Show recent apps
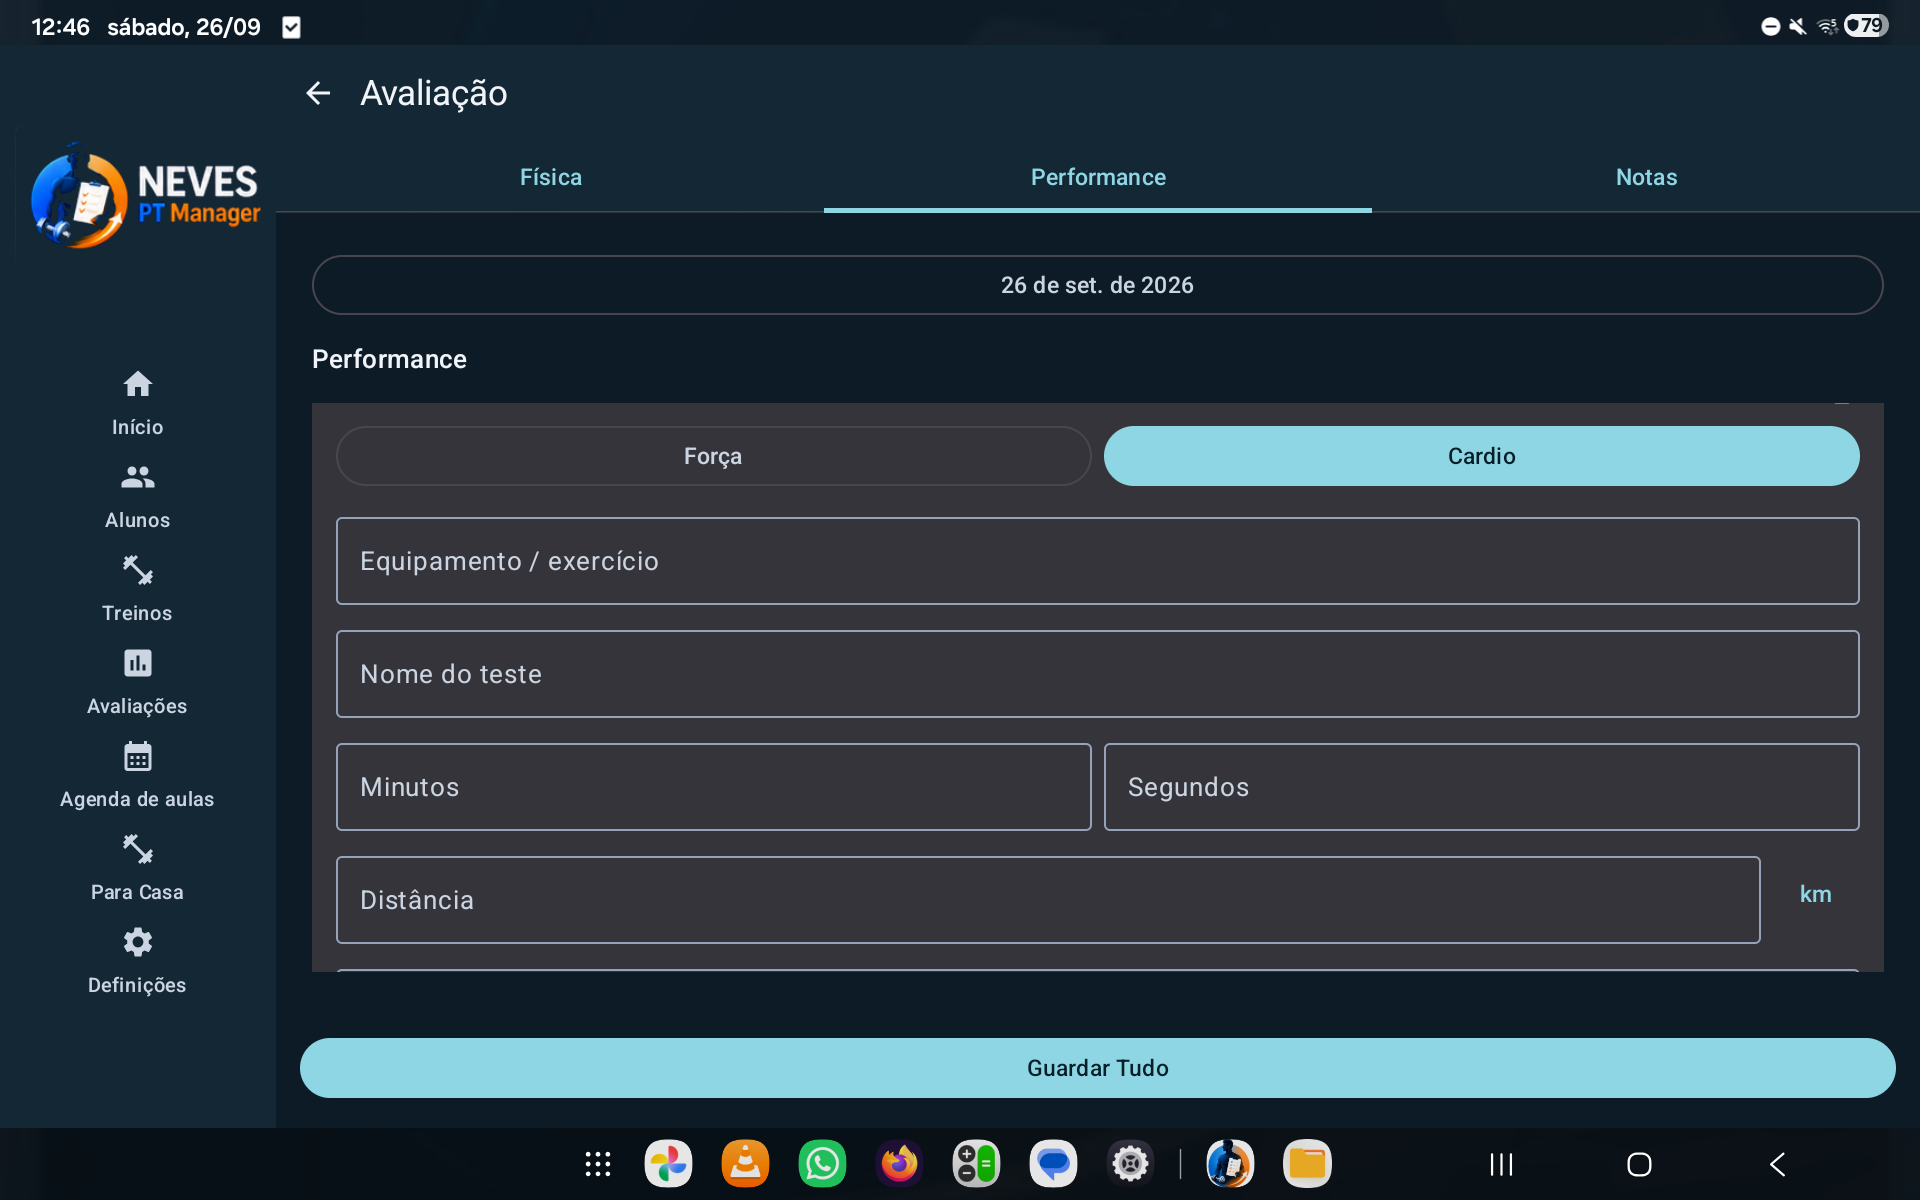Viewport: 1920px width, 1200px height. pyautogui.click(x=1501, y=1164)
